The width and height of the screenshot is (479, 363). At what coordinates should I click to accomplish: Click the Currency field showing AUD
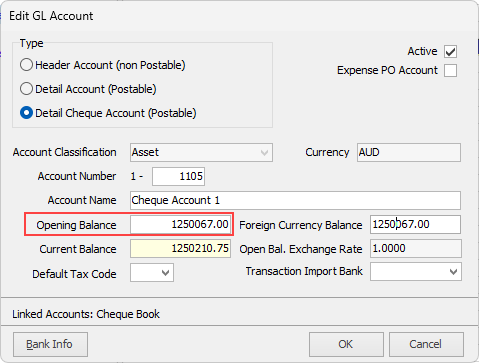point(409,153)
